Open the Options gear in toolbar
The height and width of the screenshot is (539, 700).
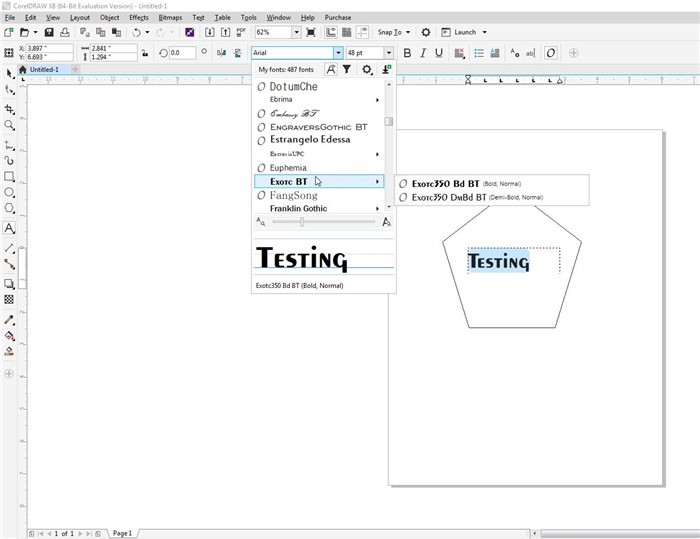(426, 32)
